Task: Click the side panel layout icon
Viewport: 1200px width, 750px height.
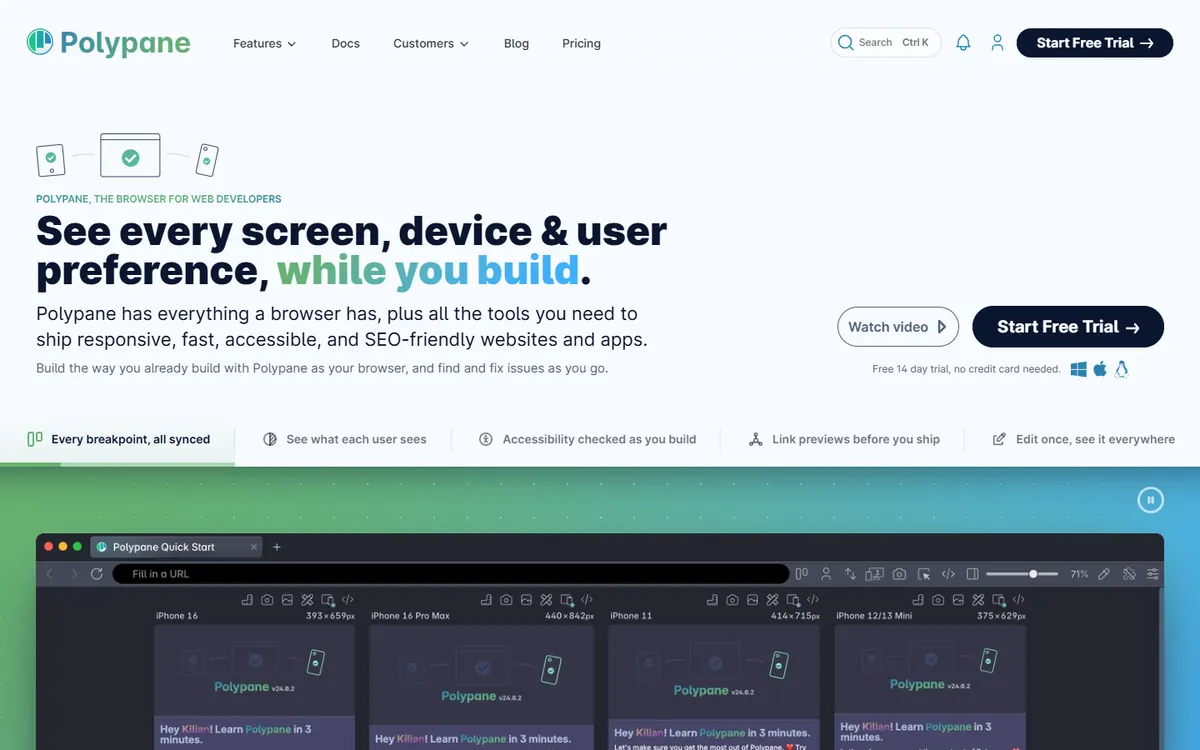Action: click(x=972, y=574)
